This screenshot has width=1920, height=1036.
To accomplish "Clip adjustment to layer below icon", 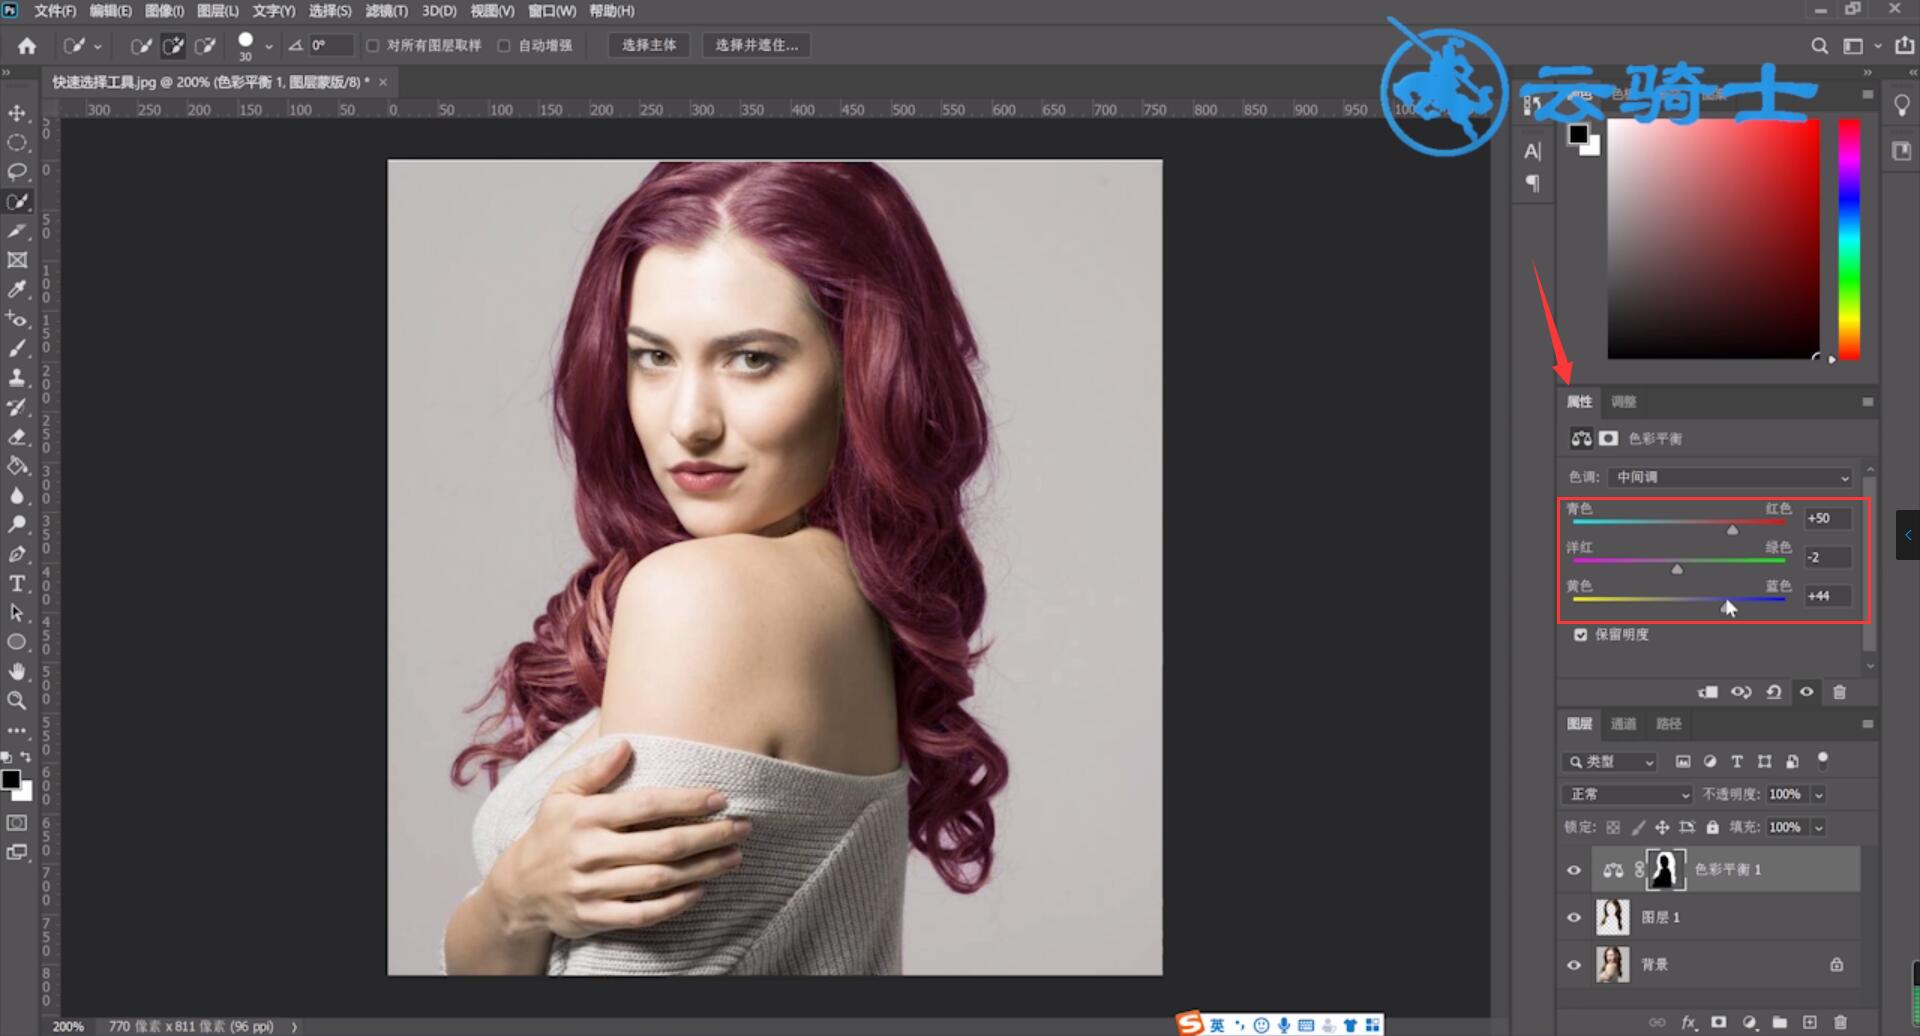I will [x=1708, y=692].
